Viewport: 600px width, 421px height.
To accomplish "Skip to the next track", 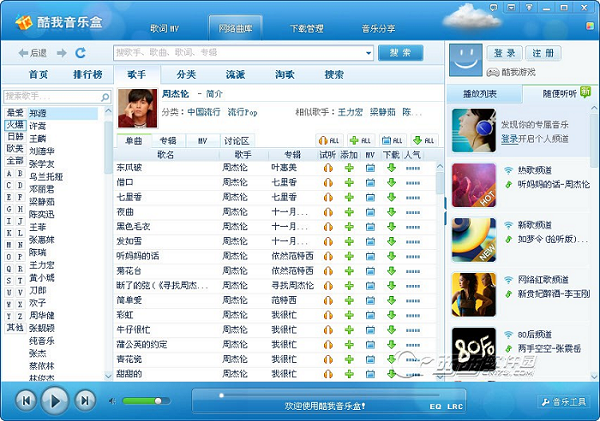I will tap(85, 401).
